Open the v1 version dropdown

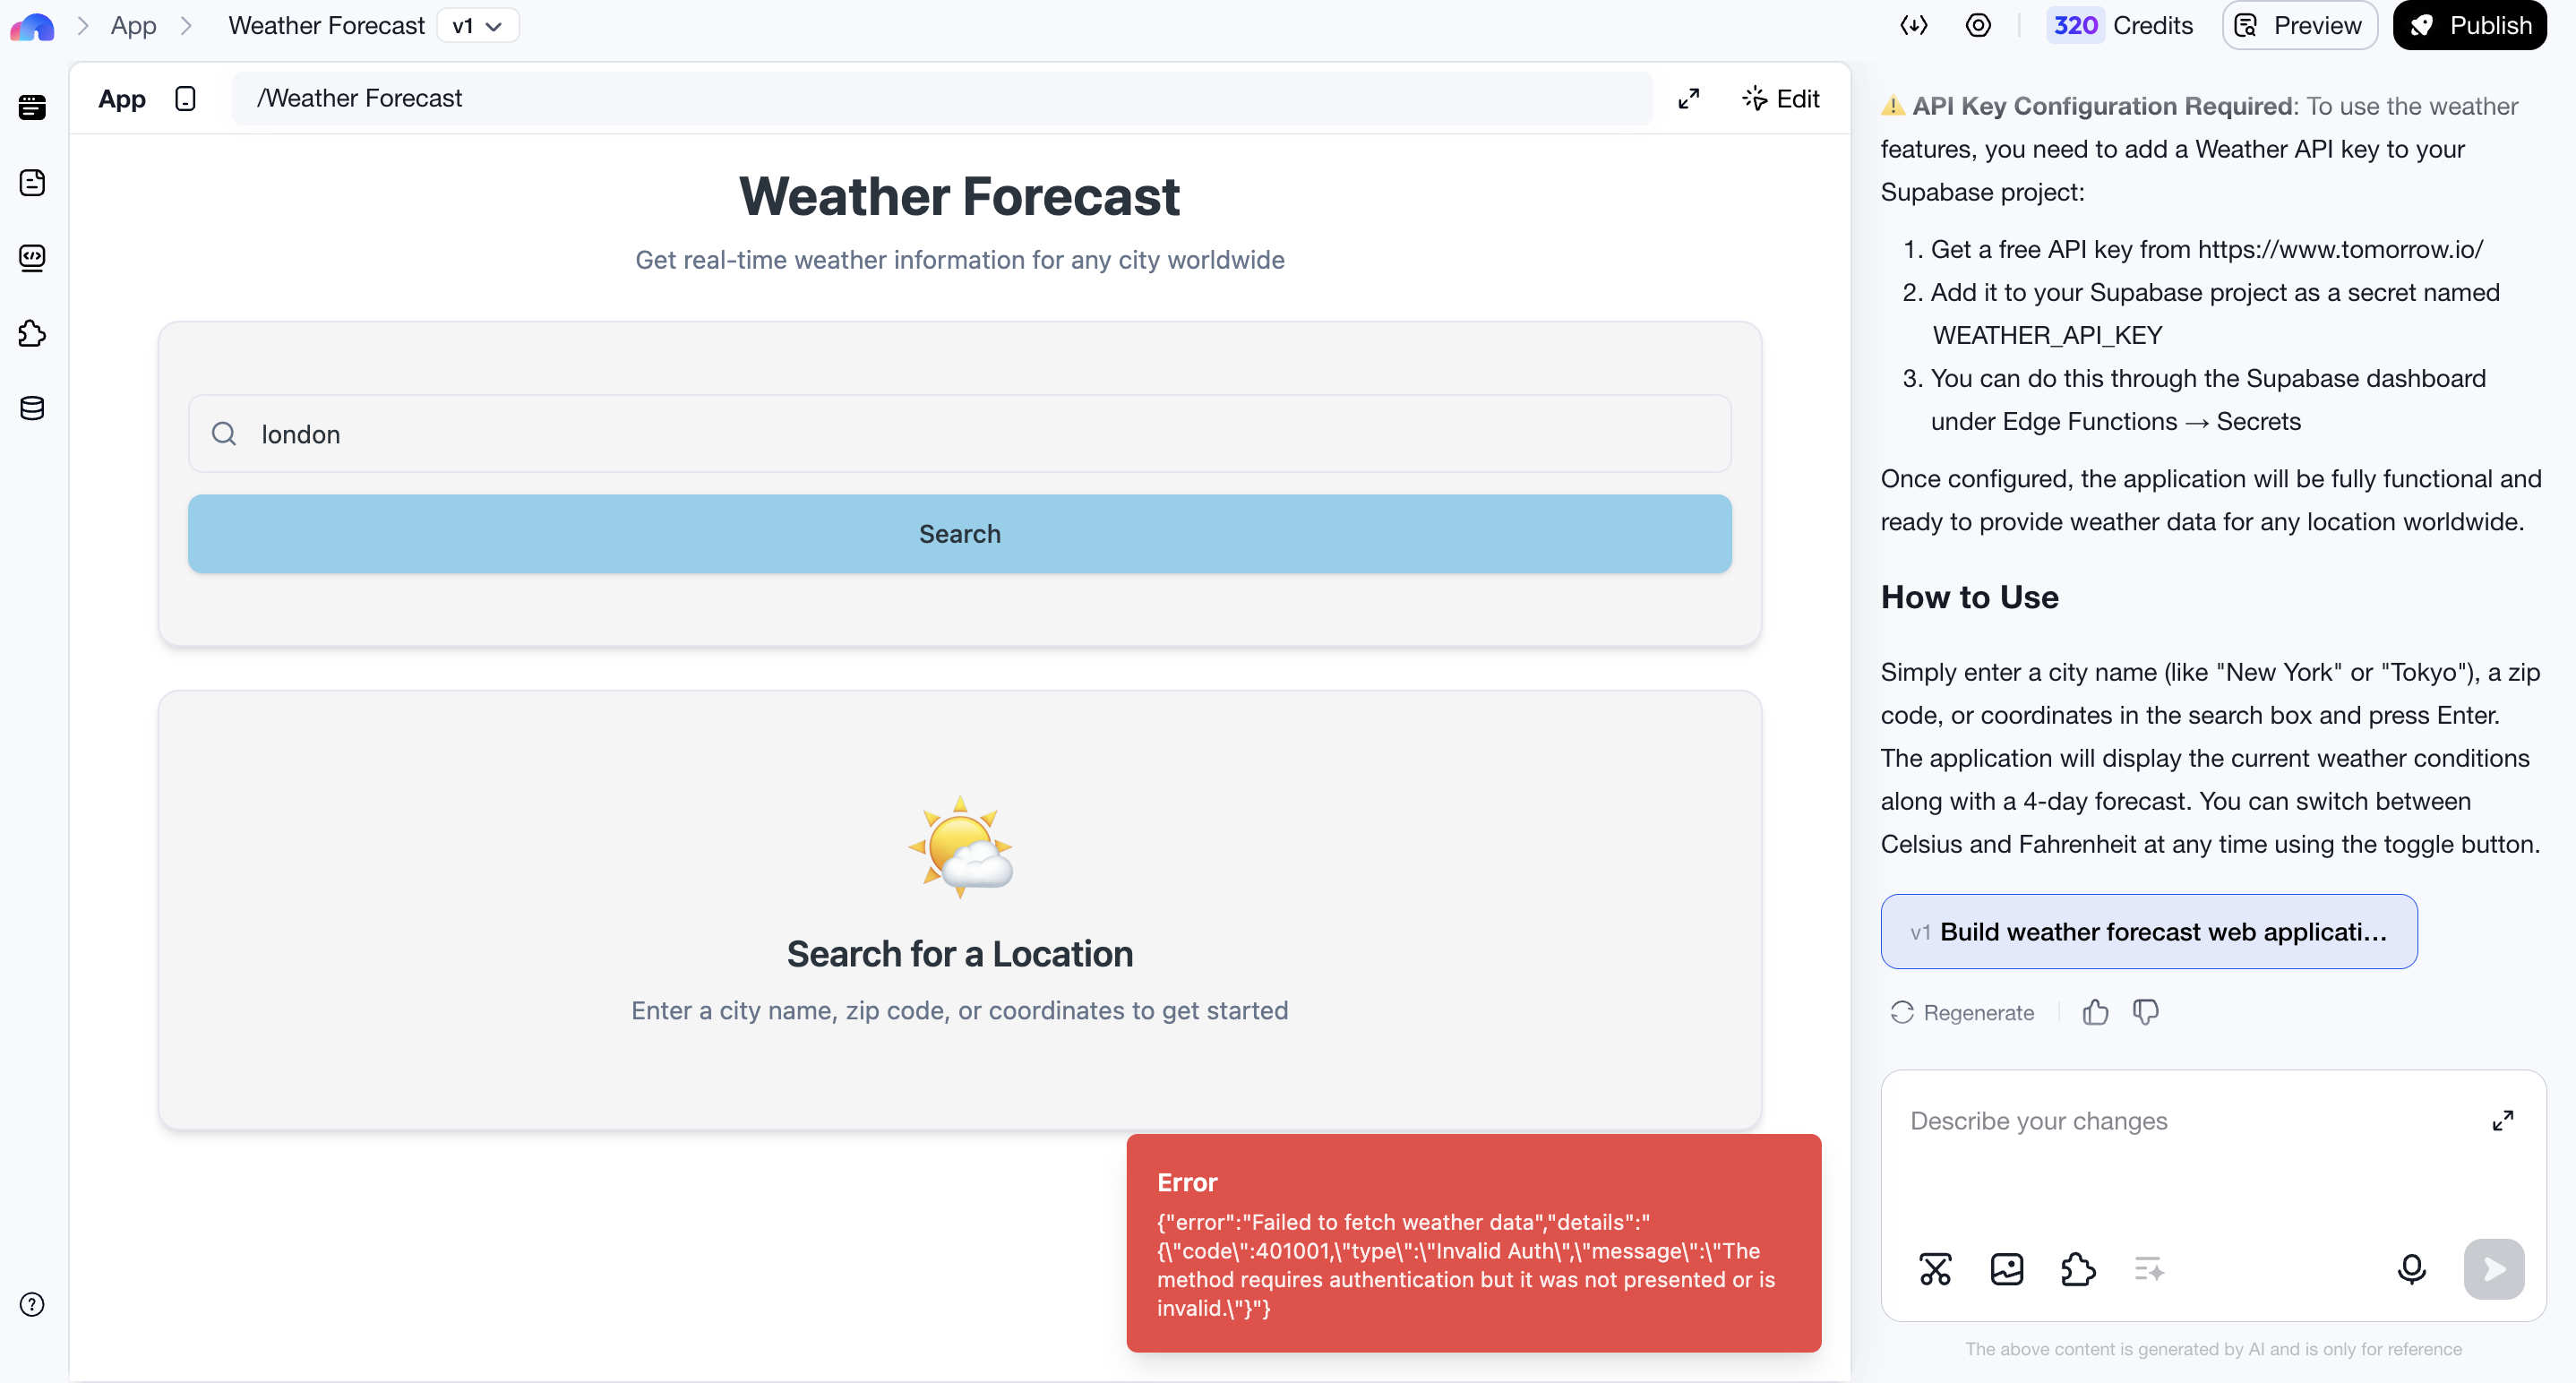[478, 25]
